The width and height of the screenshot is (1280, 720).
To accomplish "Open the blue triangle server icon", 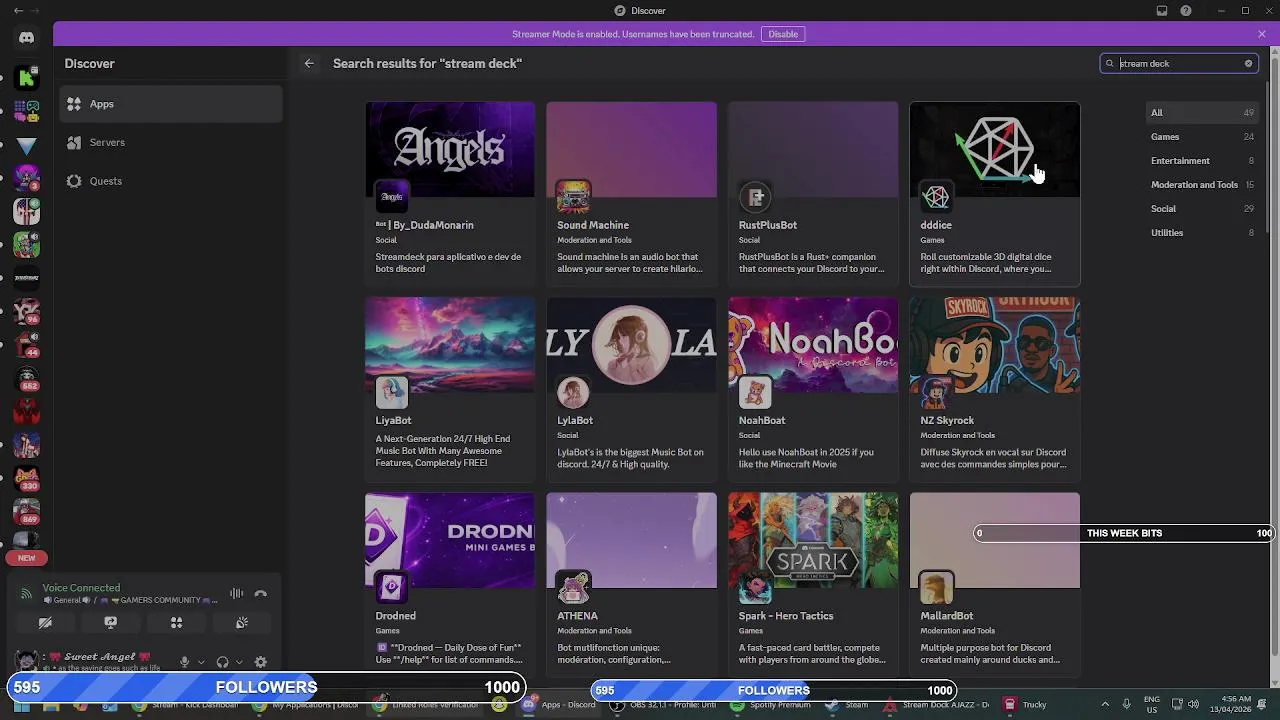I will tap(27, 145).
